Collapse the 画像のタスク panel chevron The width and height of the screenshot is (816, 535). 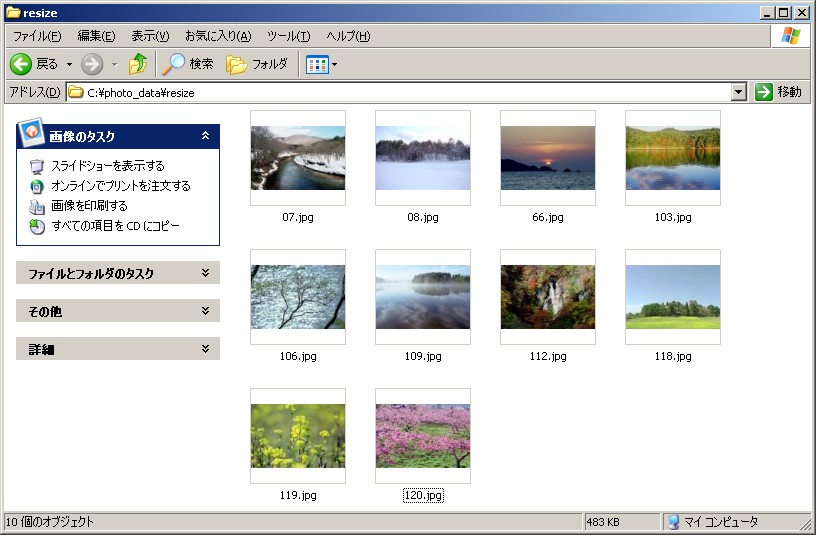206,136
